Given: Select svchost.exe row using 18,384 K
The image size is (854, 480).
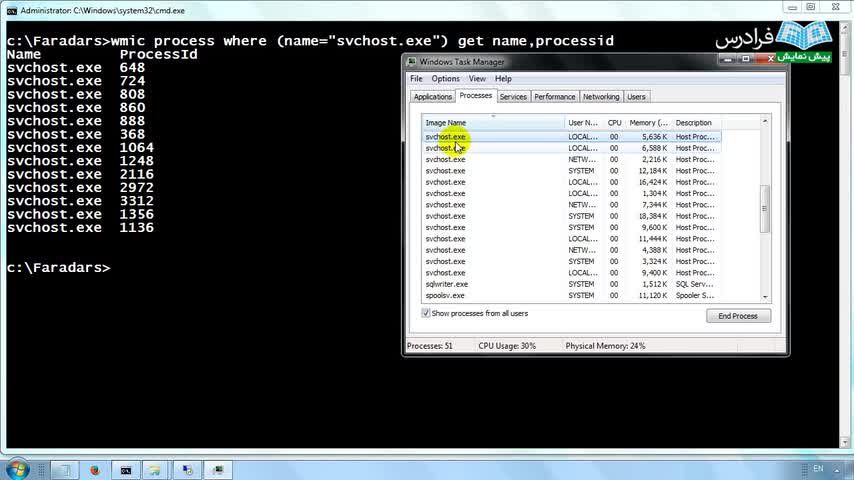Looking at the screenshot, I should pos(571,216).
